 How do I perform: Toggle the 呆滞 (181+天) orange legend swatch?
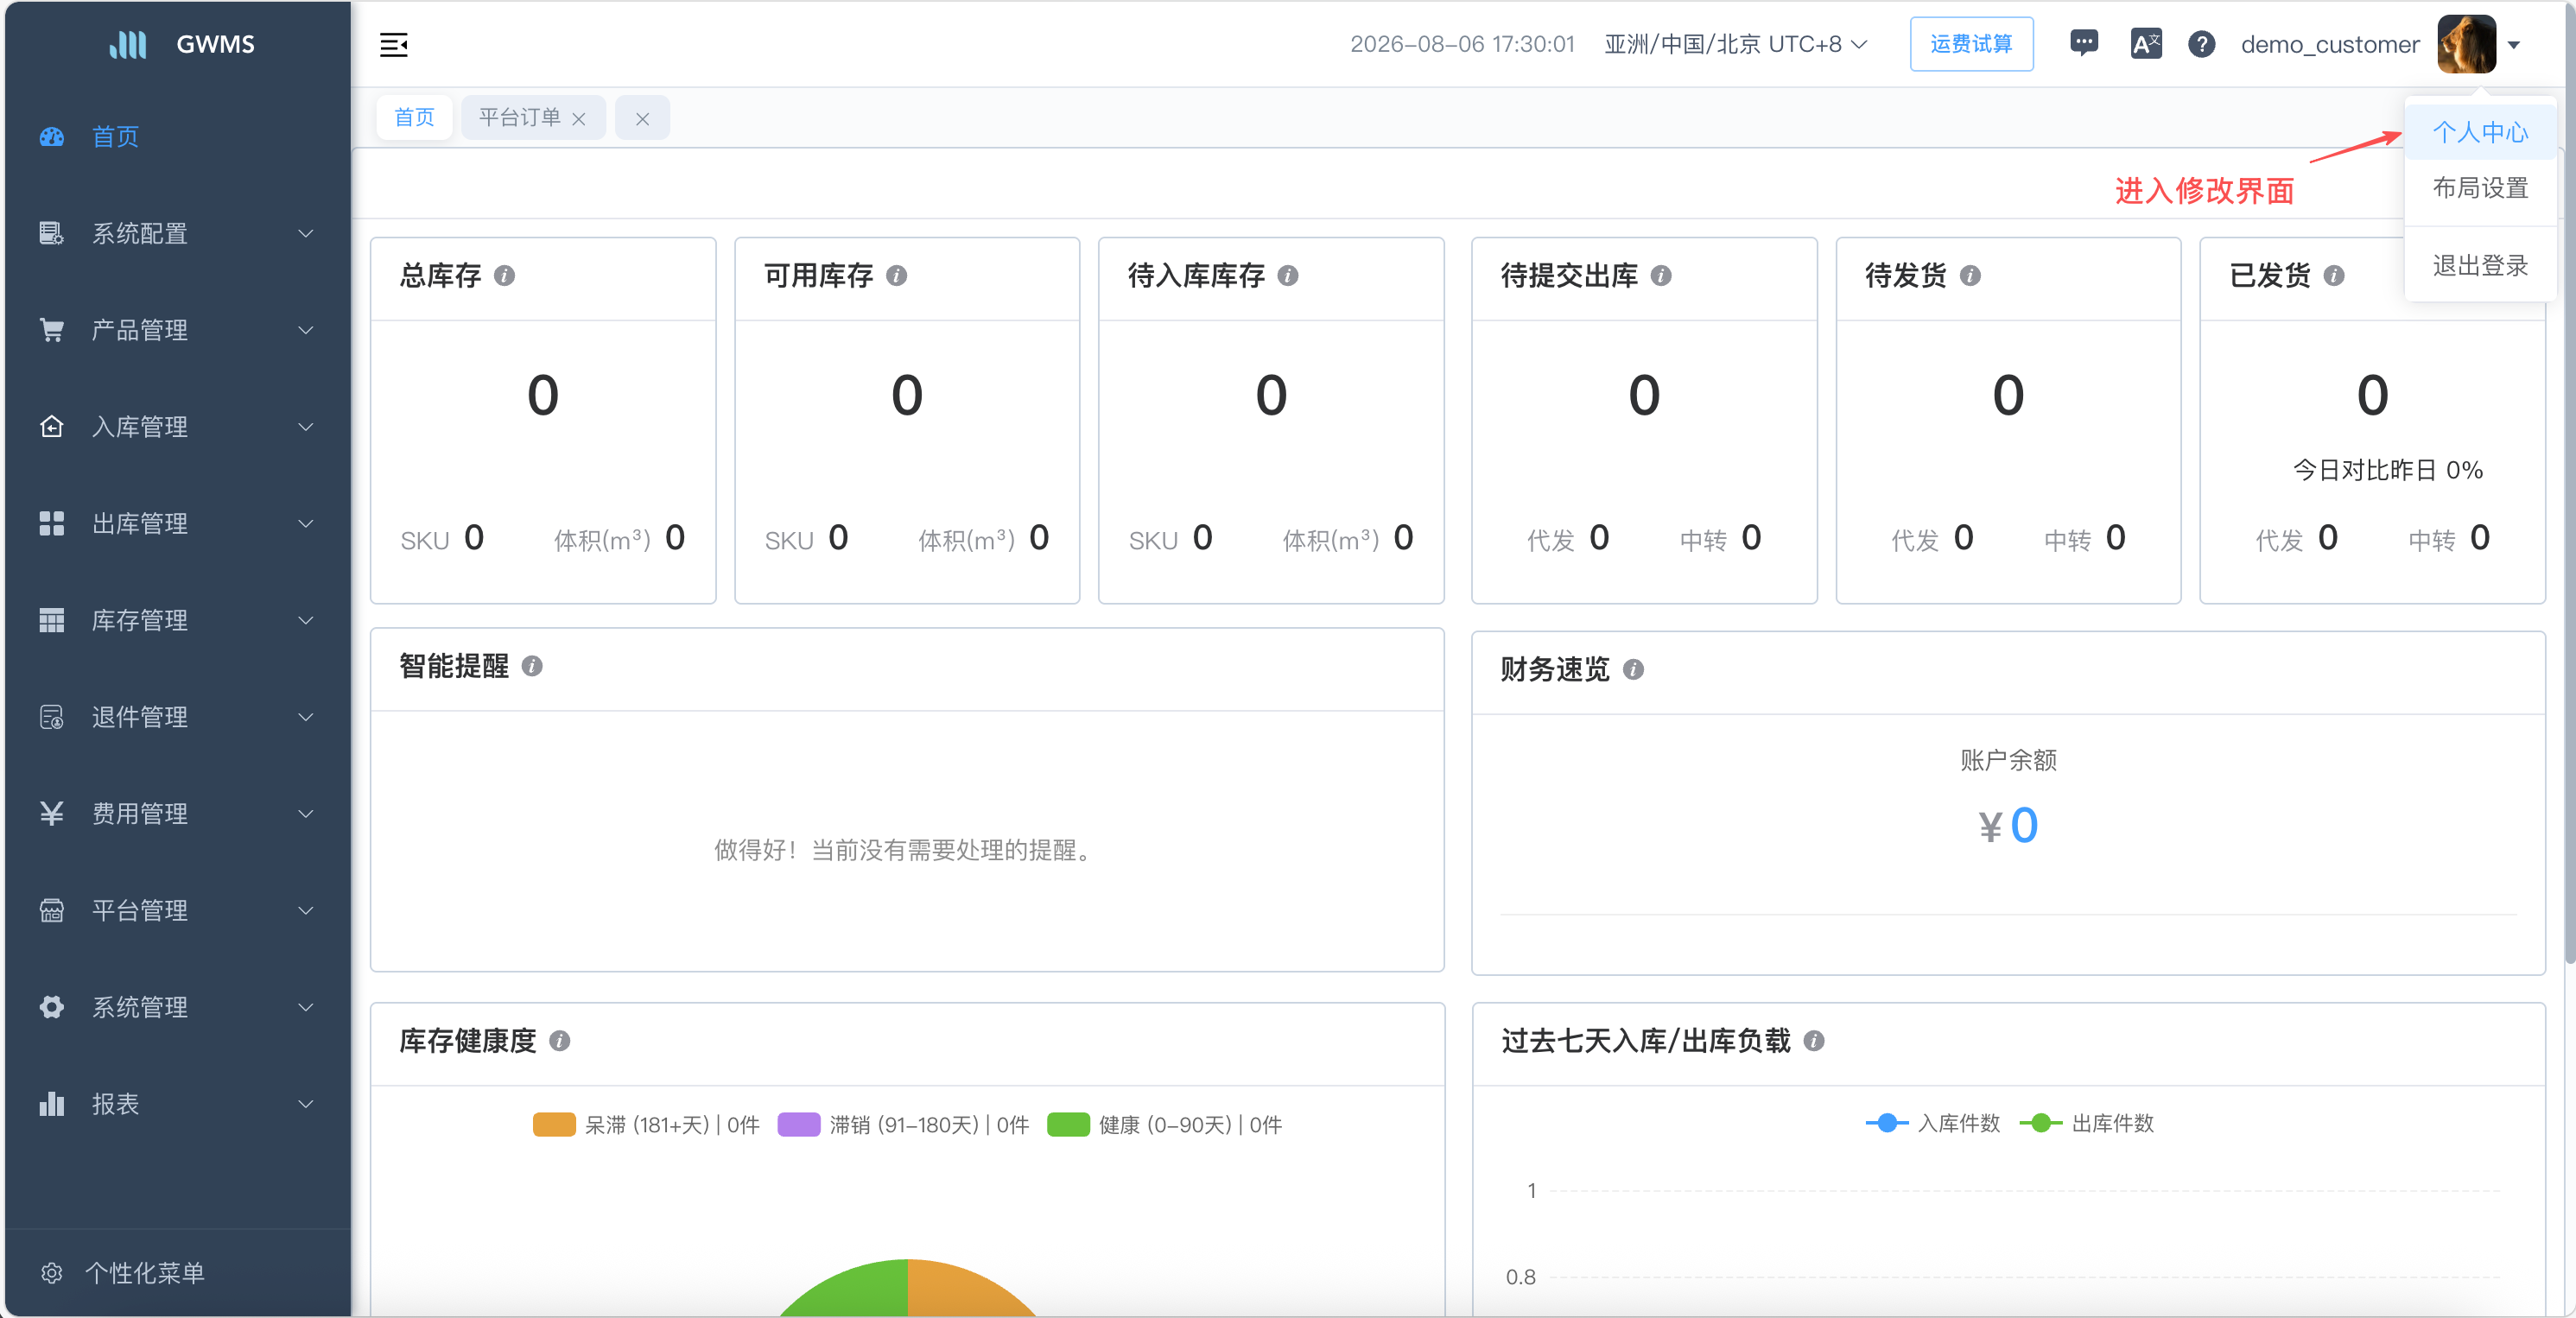point(554,1125)
